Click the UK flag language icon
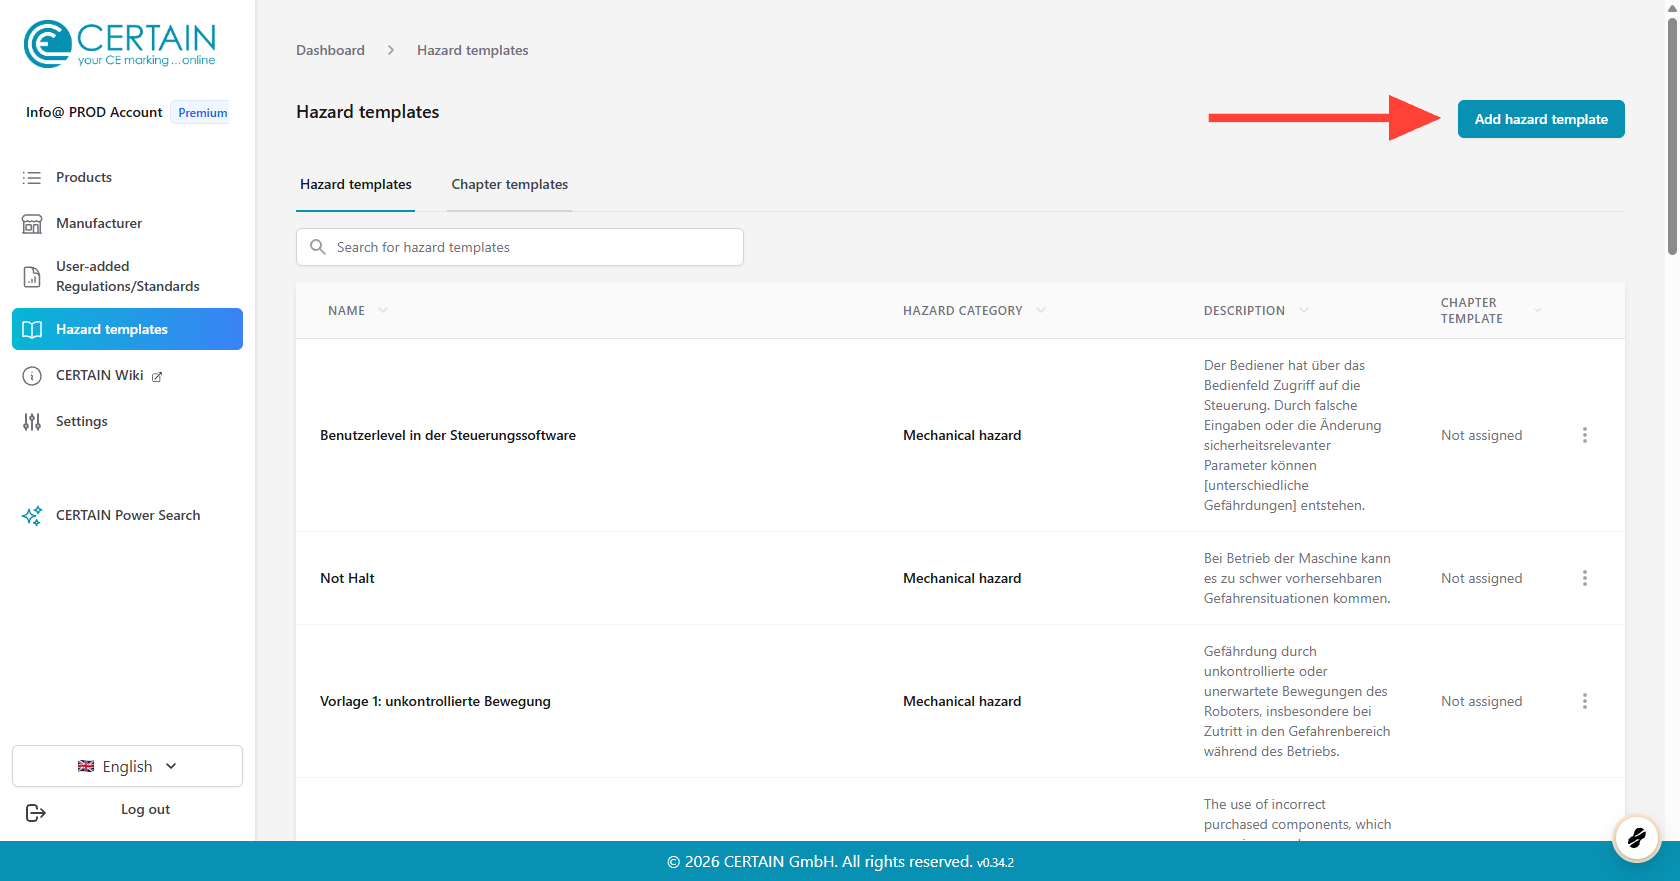This screenshot has height=881, width=1680. click(86, 766)
